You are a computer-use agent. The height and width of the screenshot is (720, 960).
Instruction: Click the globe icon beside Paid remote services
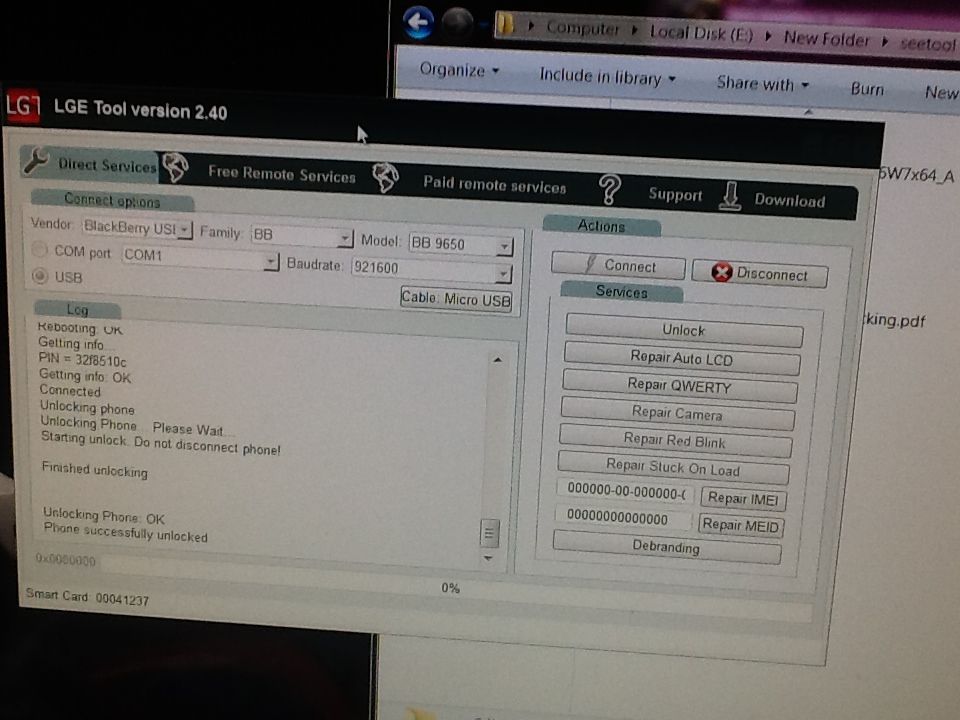[x=385, y=178]
